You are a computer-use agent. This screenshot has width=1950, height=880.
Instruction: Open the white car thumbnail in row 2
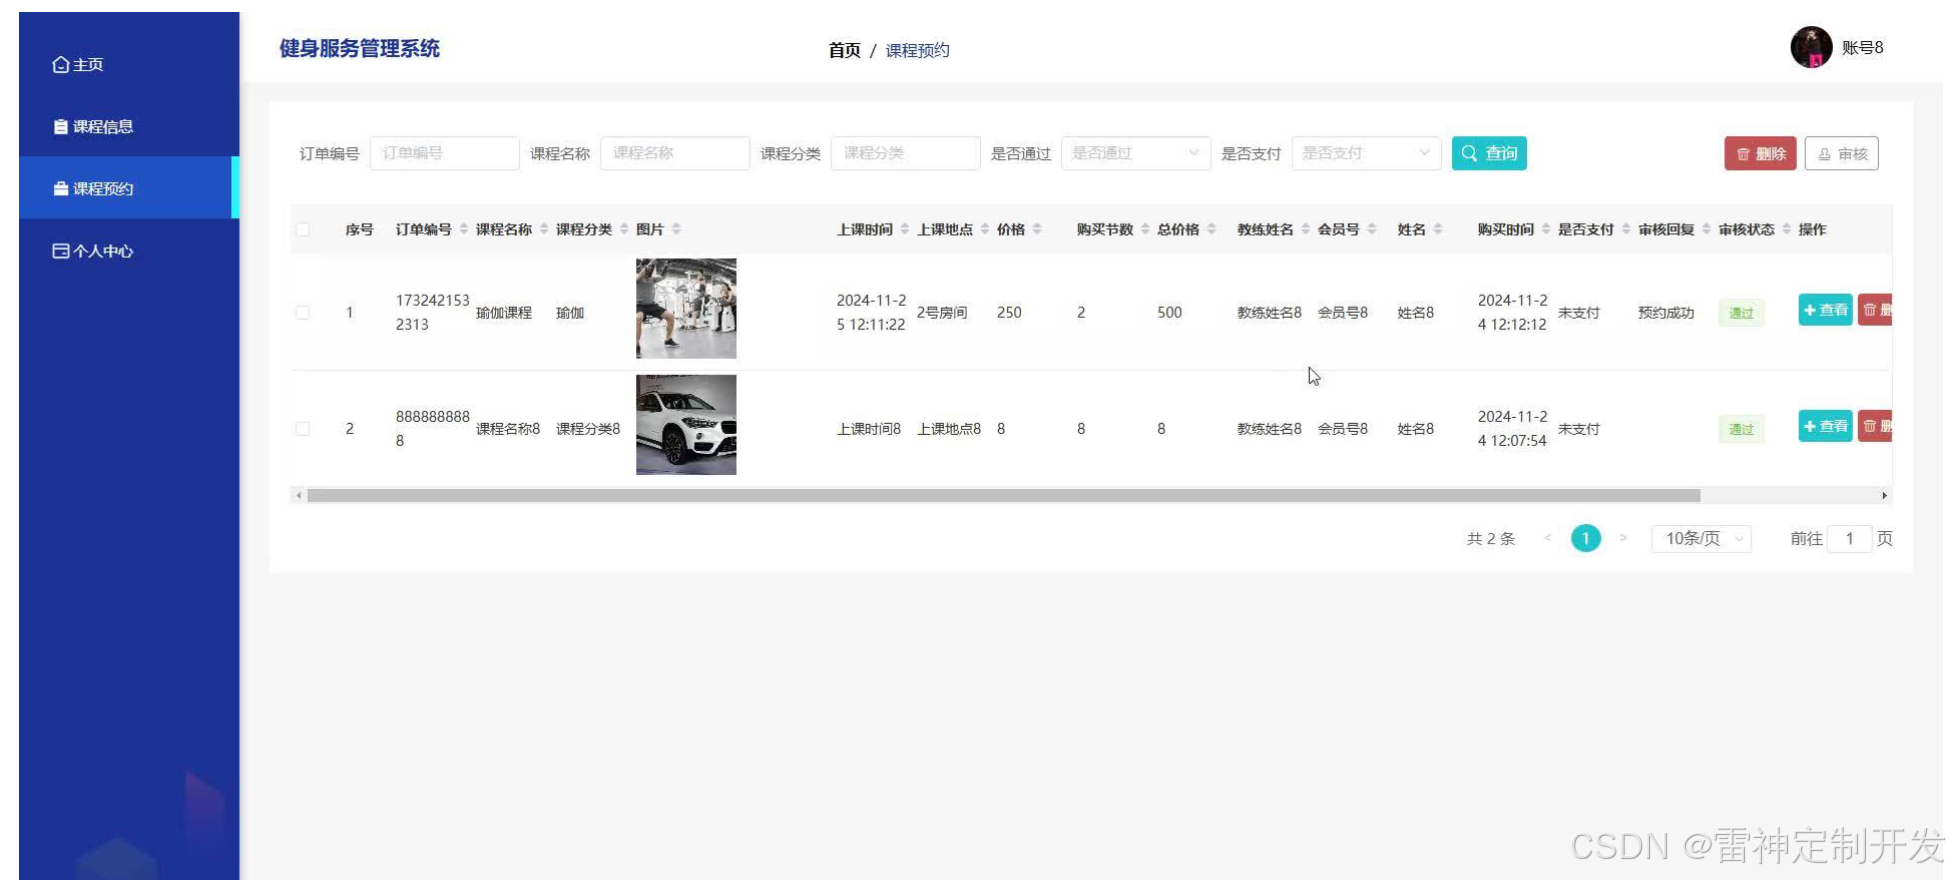(x=686, y=425)
